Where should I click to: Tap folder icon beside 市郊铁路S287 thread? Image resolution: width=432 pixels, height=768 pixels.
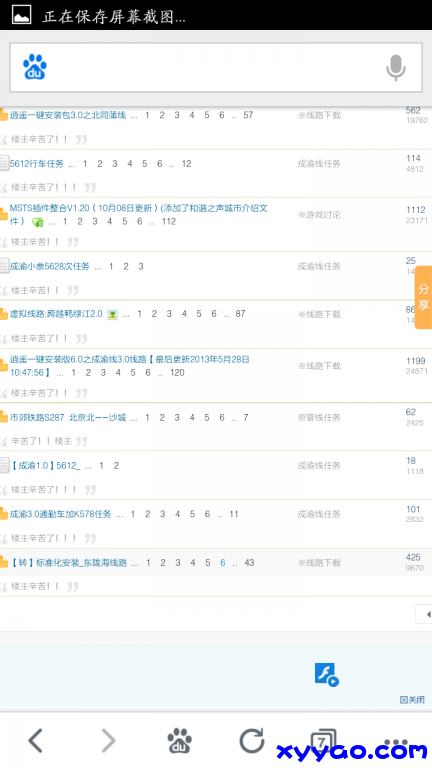tap(4, 418)
